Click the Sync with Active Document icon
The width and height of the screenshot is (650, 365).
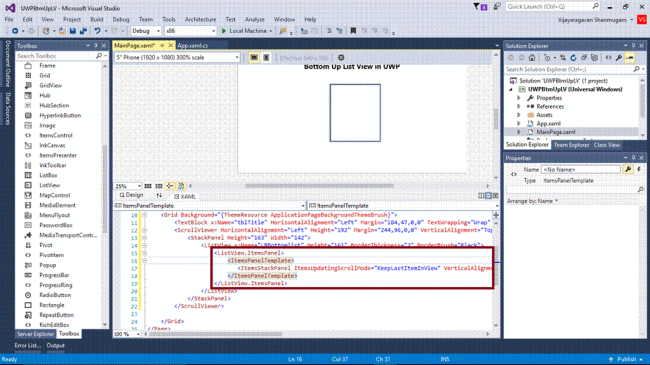pyautogui.click(x=563, y=58)
